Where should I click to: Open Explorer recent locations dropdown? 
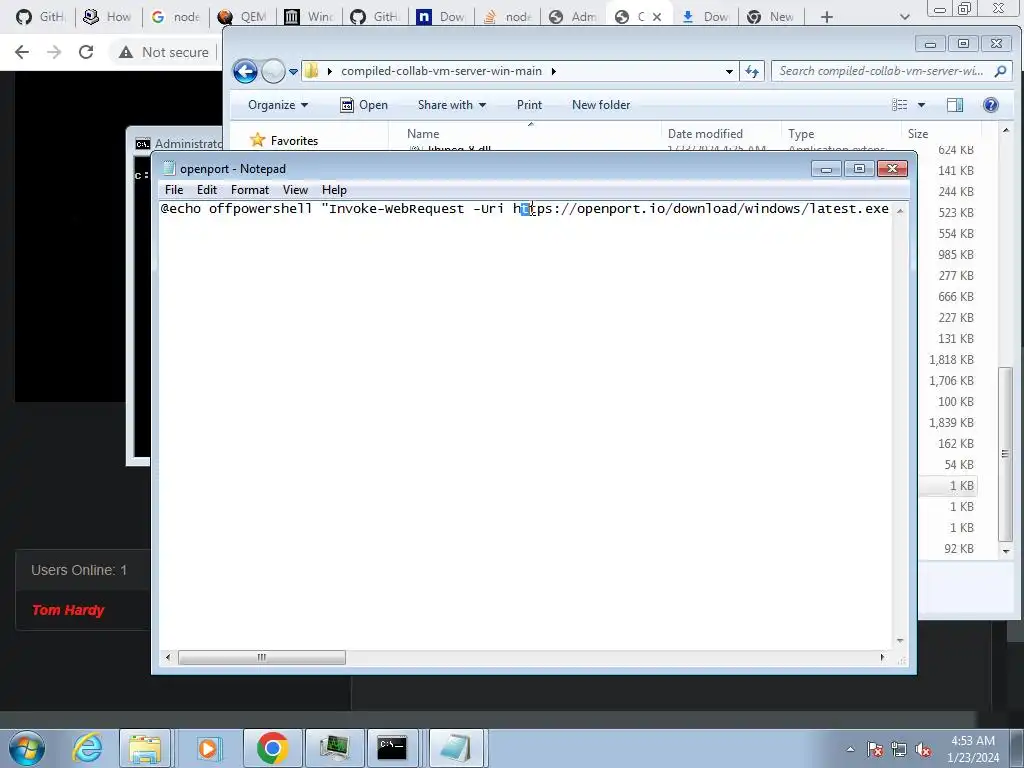pyautogui.click(x=293, y=71)
